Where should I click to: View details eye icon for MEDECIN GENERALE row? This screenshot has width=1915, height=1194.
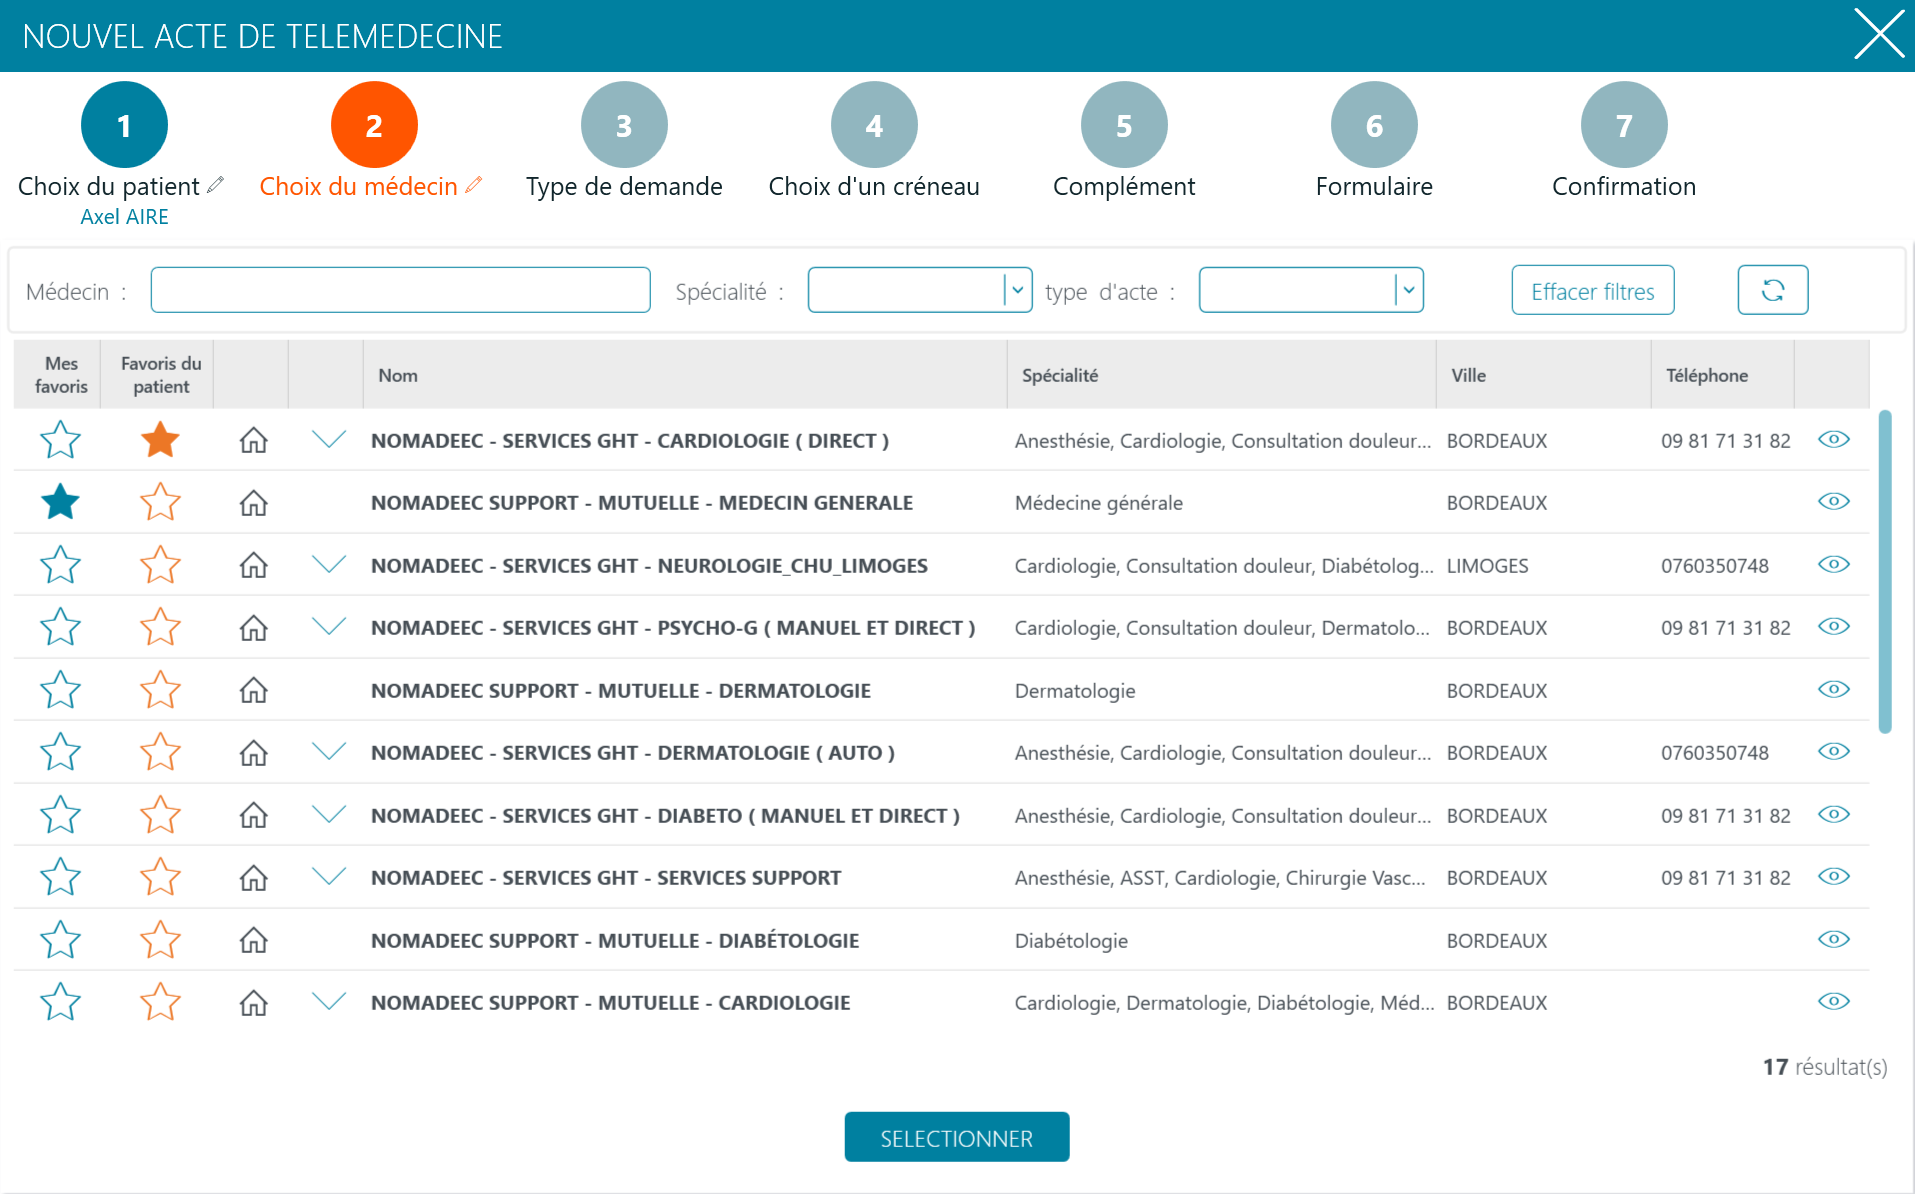1834,501
